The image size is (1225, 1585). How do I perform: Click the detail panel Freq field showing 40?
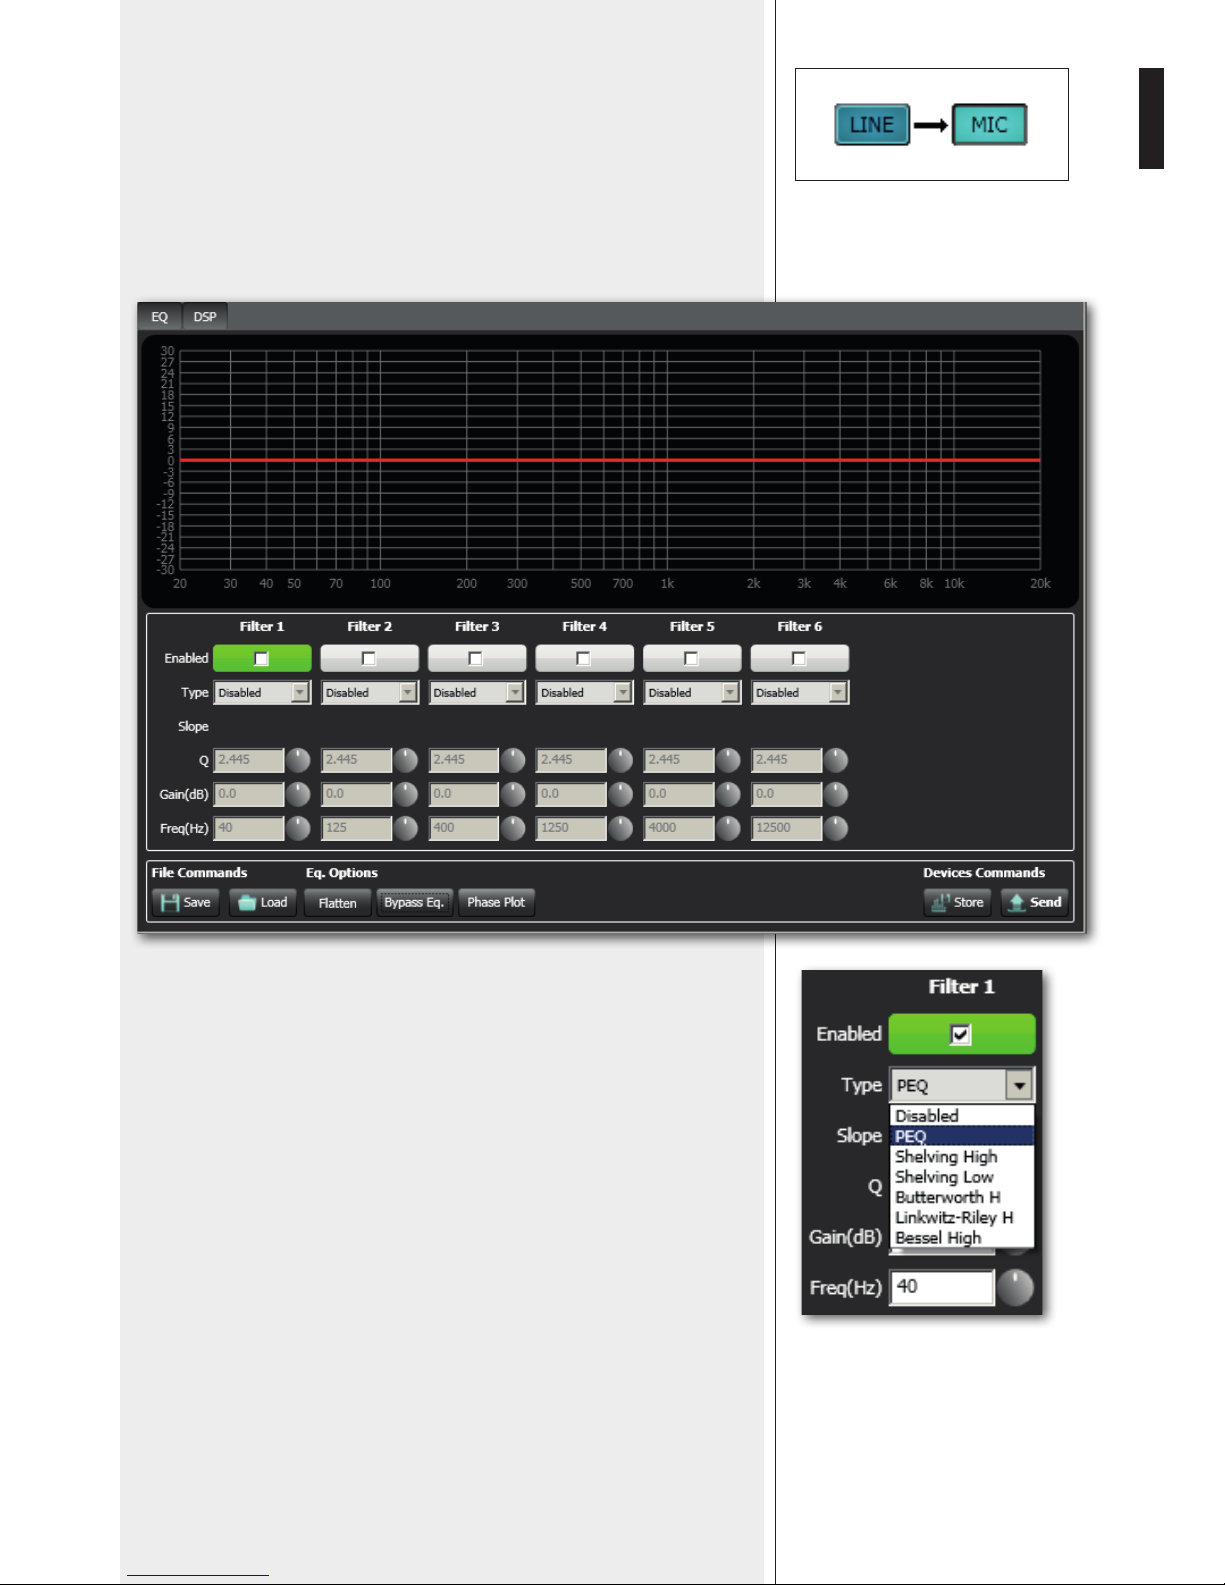pos(942,1287)
